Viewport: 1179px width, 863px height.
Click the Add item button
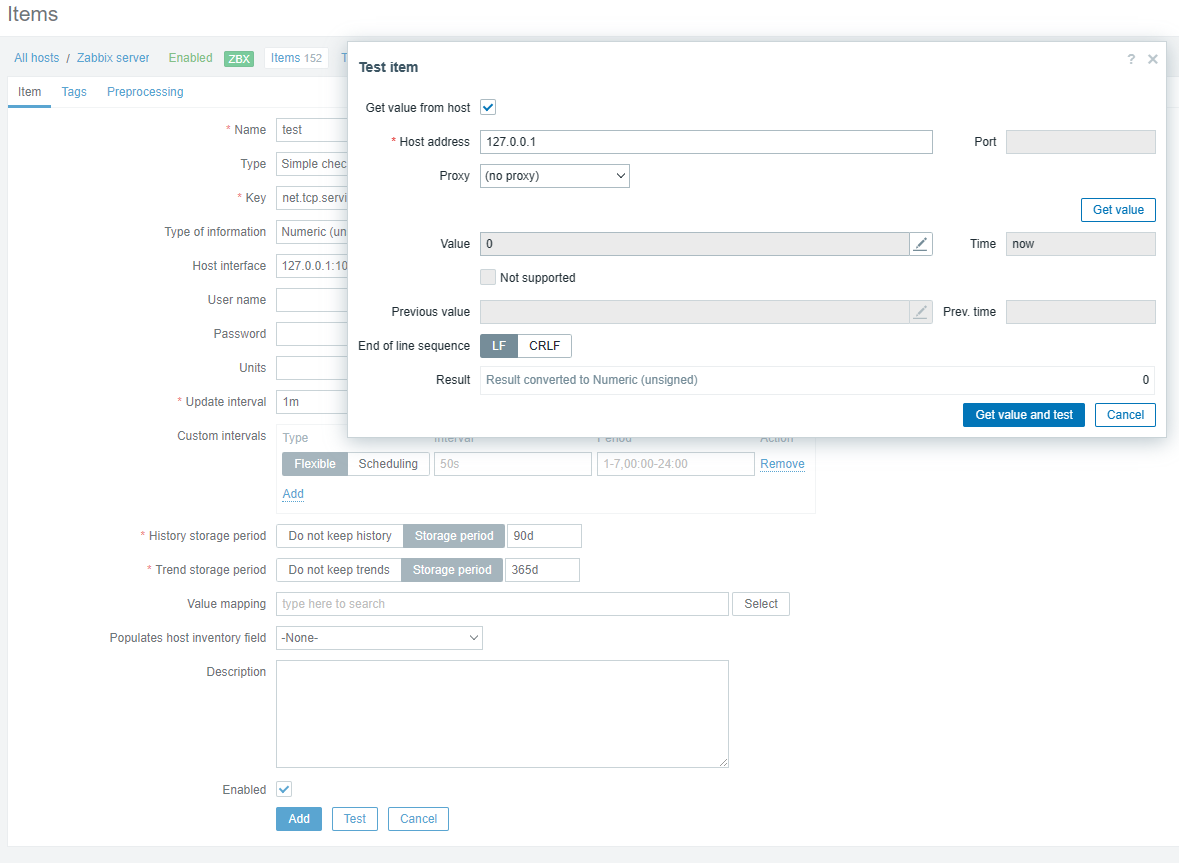[x=299, y=819]
